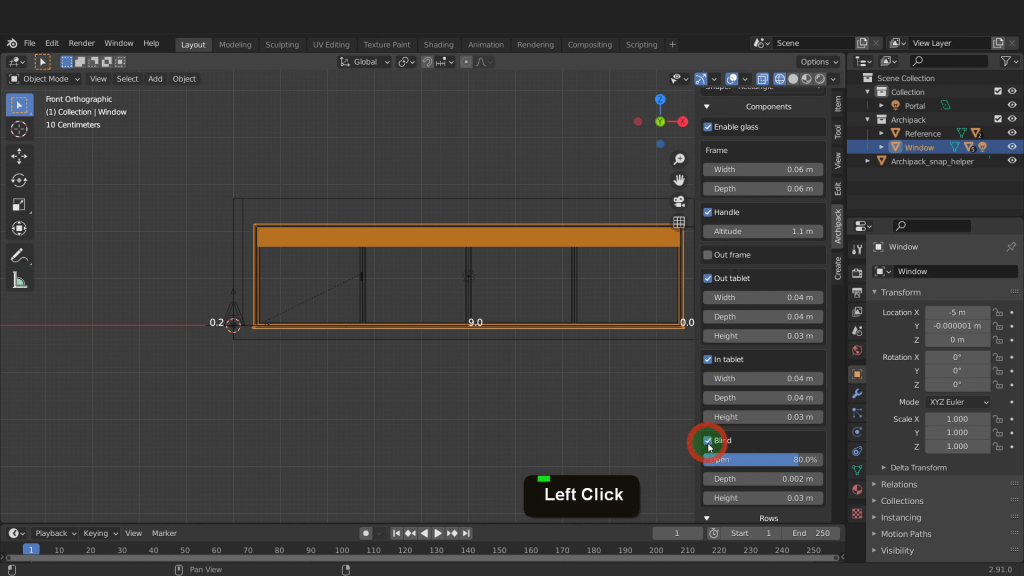
Task: Open rotation Mode XYZ Euler dropdown
Action: pyautogui.click(x=957, y=402)
